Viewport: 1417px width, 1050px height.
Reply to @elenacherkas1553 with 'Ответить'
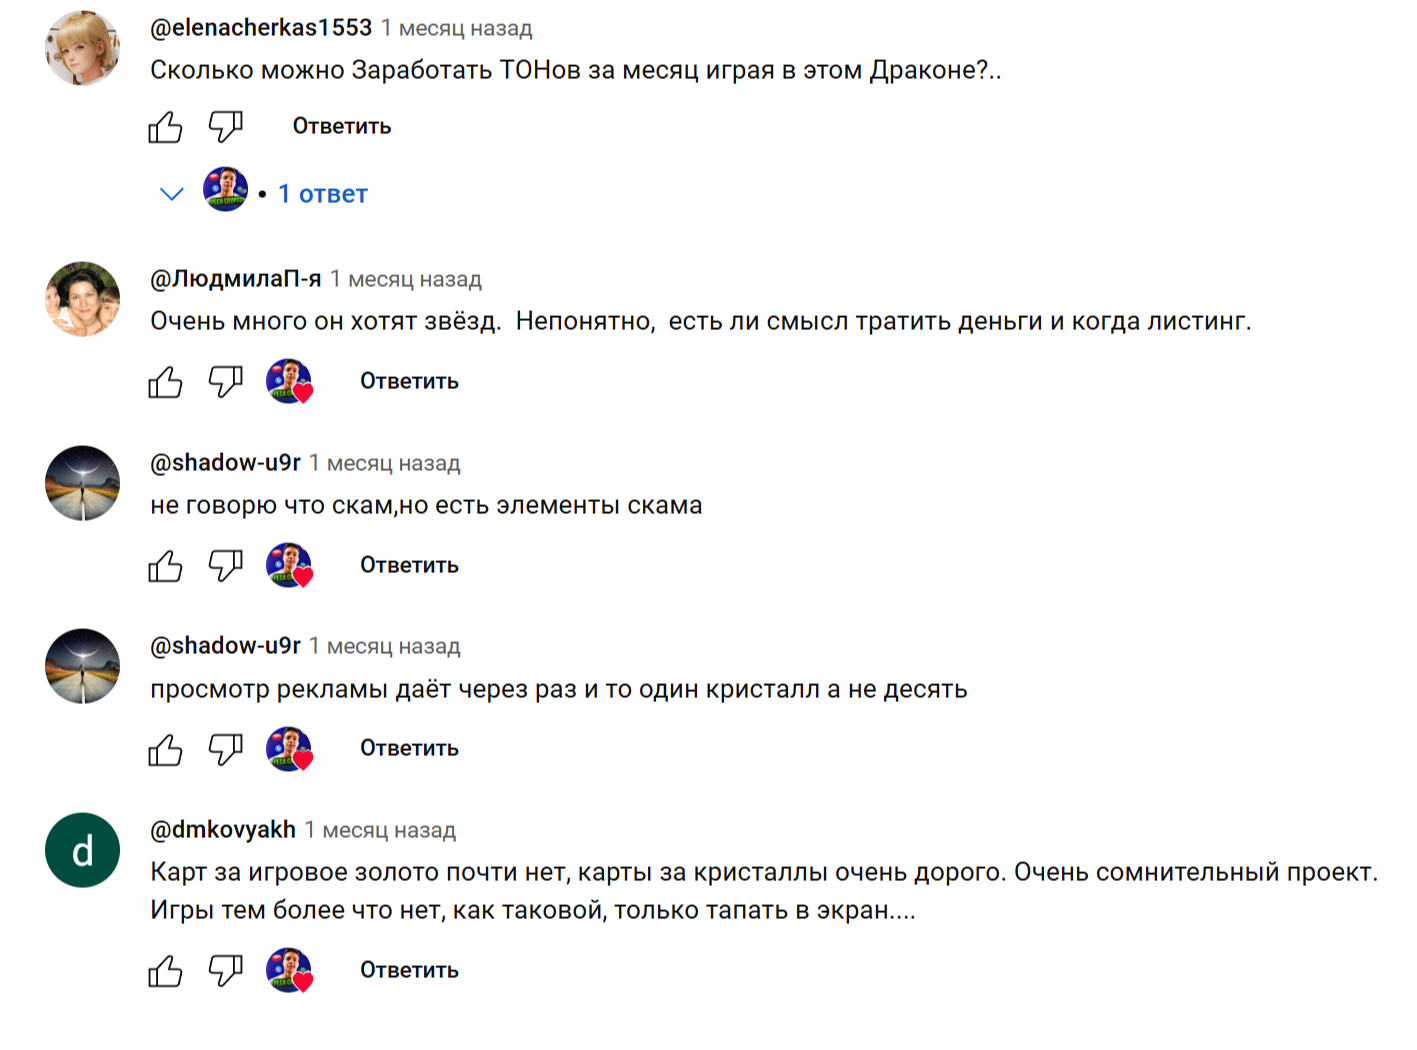(341, 127)
